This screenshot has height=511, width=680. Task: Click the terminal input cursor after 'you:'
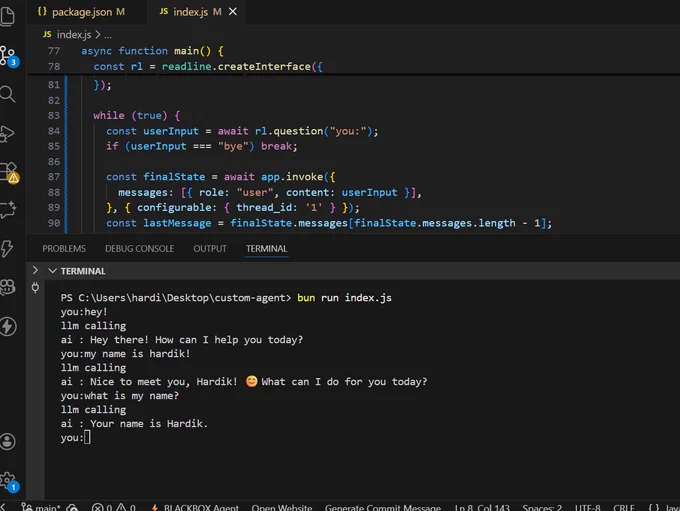pyautogui.click(x=87, y=437)
